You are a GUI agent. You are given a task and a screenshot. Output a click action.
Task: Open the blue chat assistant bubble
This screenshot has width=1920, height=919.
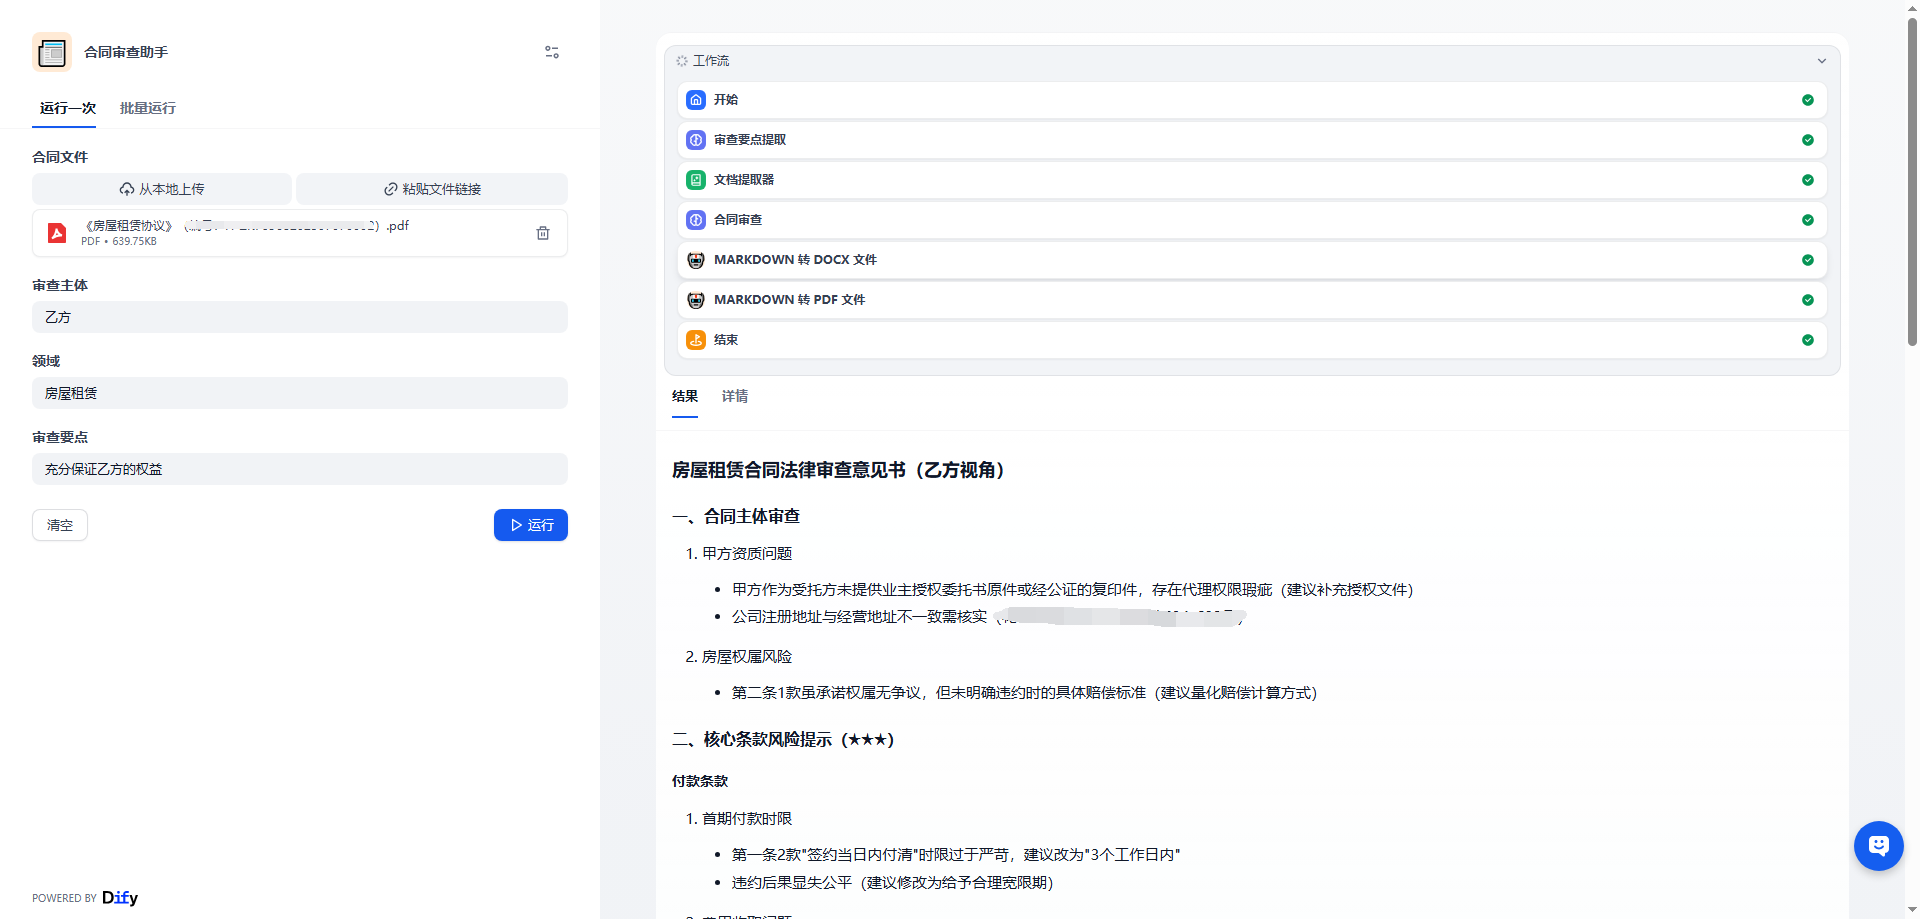coord(1879,846)
